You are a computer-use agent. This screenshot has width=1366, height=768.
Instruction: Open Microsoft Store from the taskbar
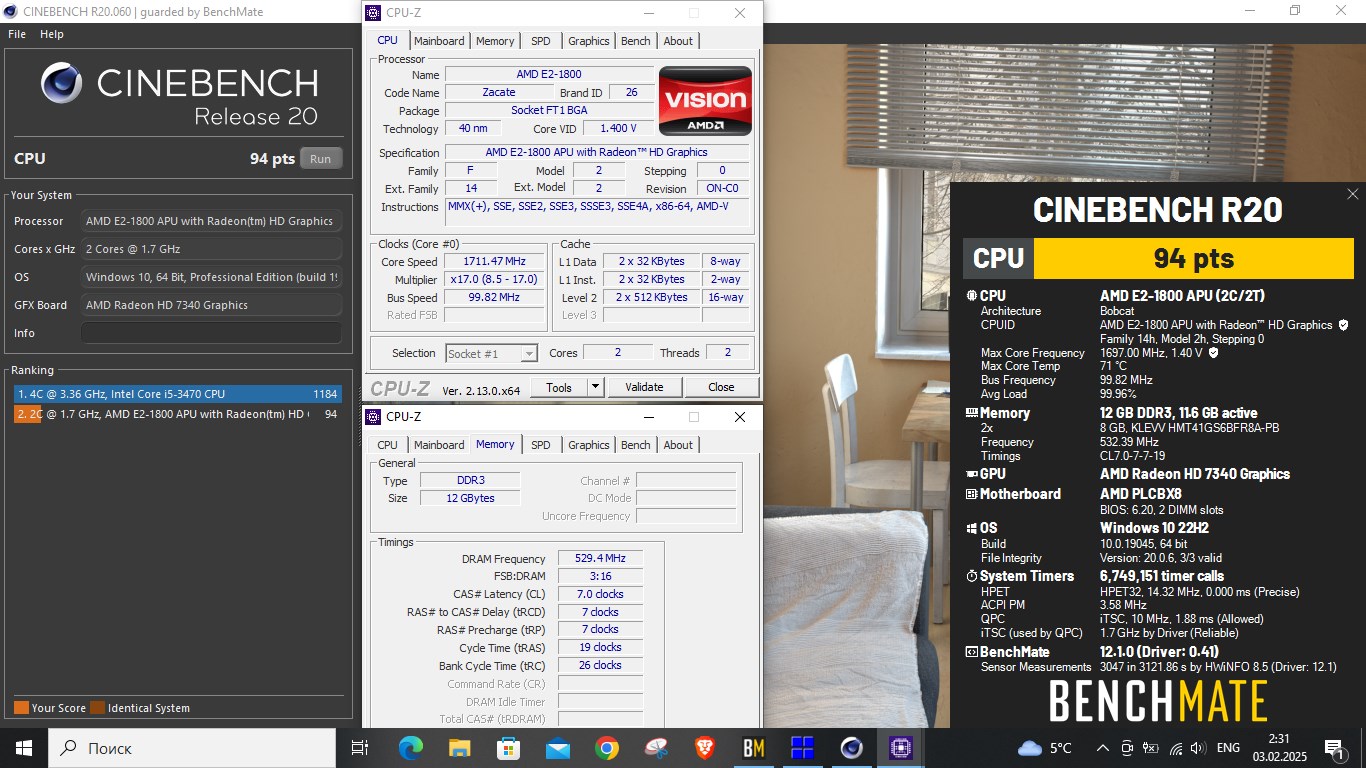508,748
